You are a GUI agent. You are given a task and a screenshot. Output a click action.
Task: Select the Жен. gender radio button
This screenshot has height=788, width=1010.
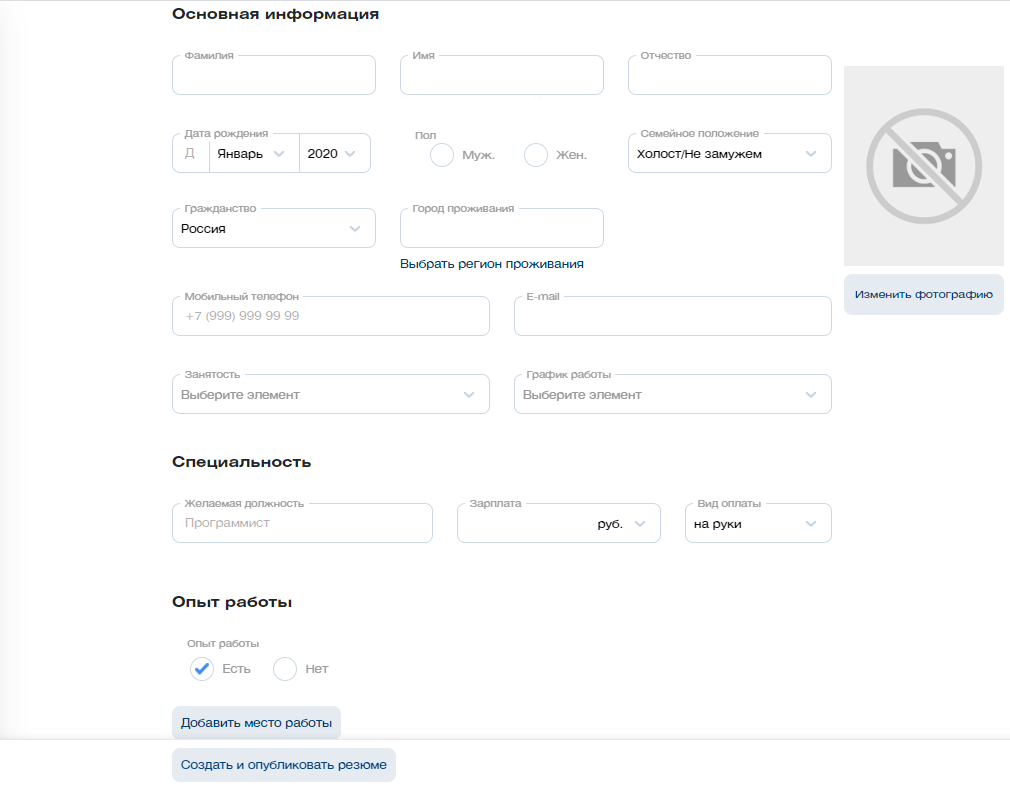click(x=536, y=155)
